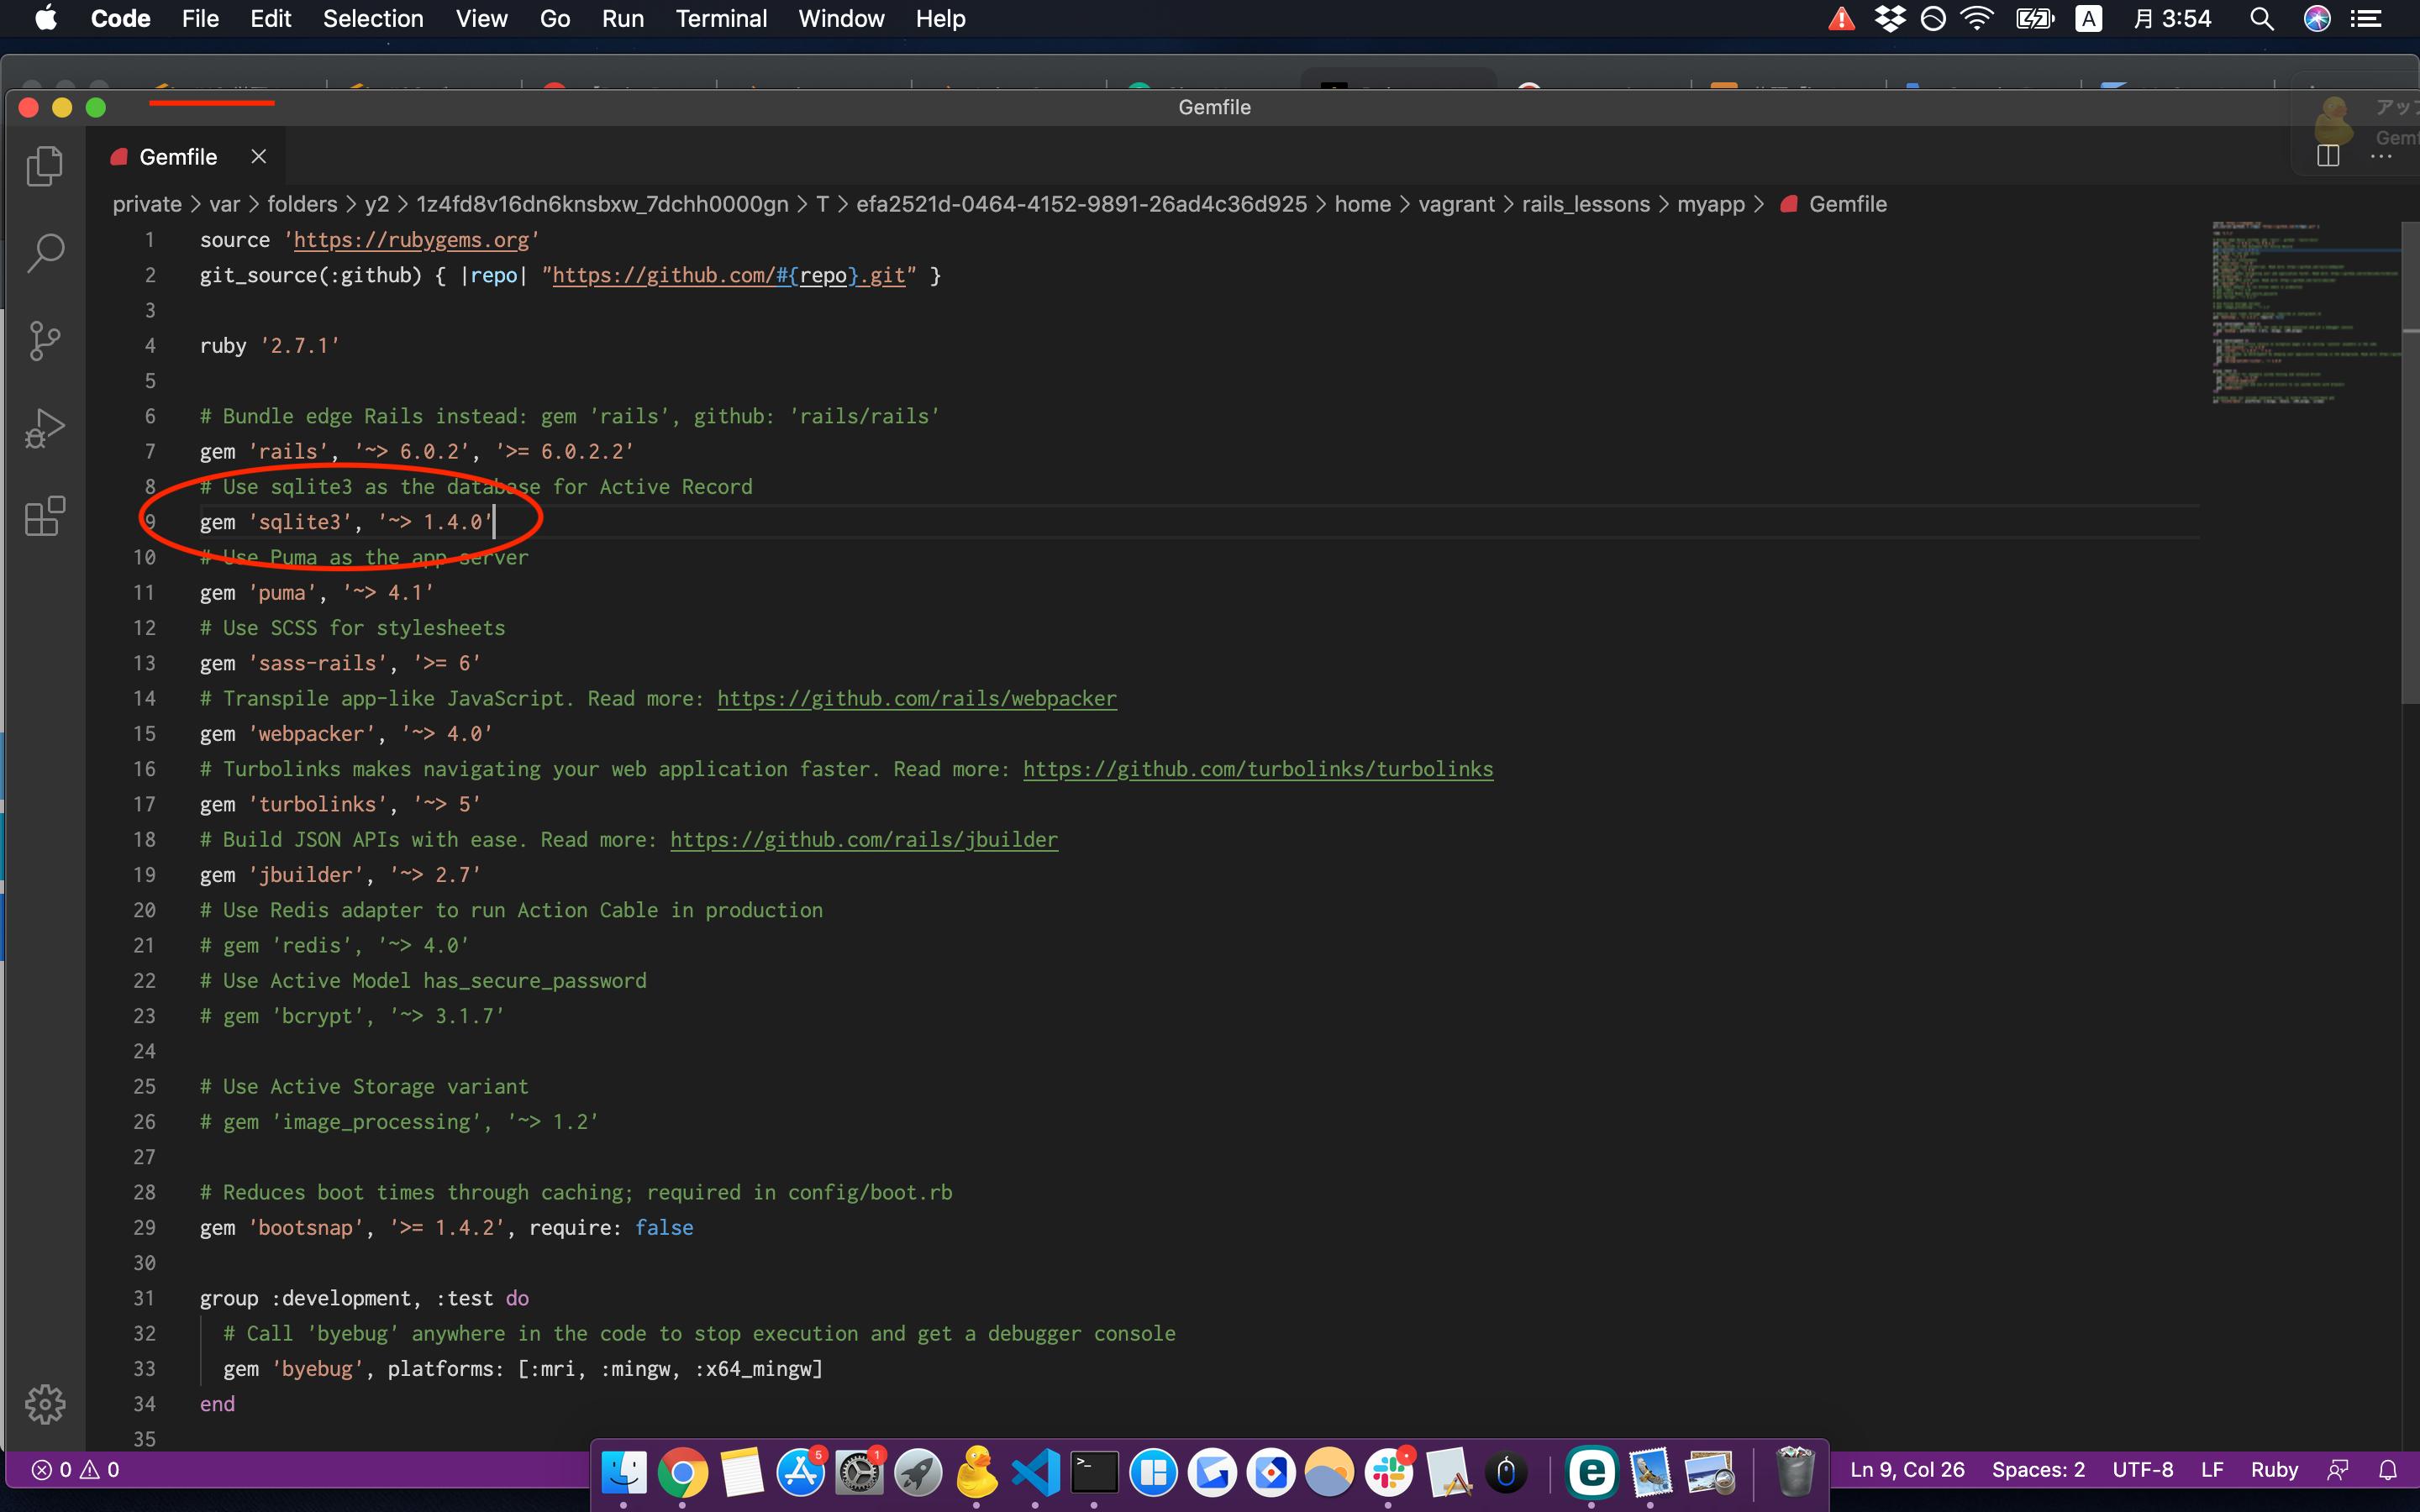Viewport: 2420px width, 1512px height.
Task: Open Finder from the Dock
Action: (623, 1472)
